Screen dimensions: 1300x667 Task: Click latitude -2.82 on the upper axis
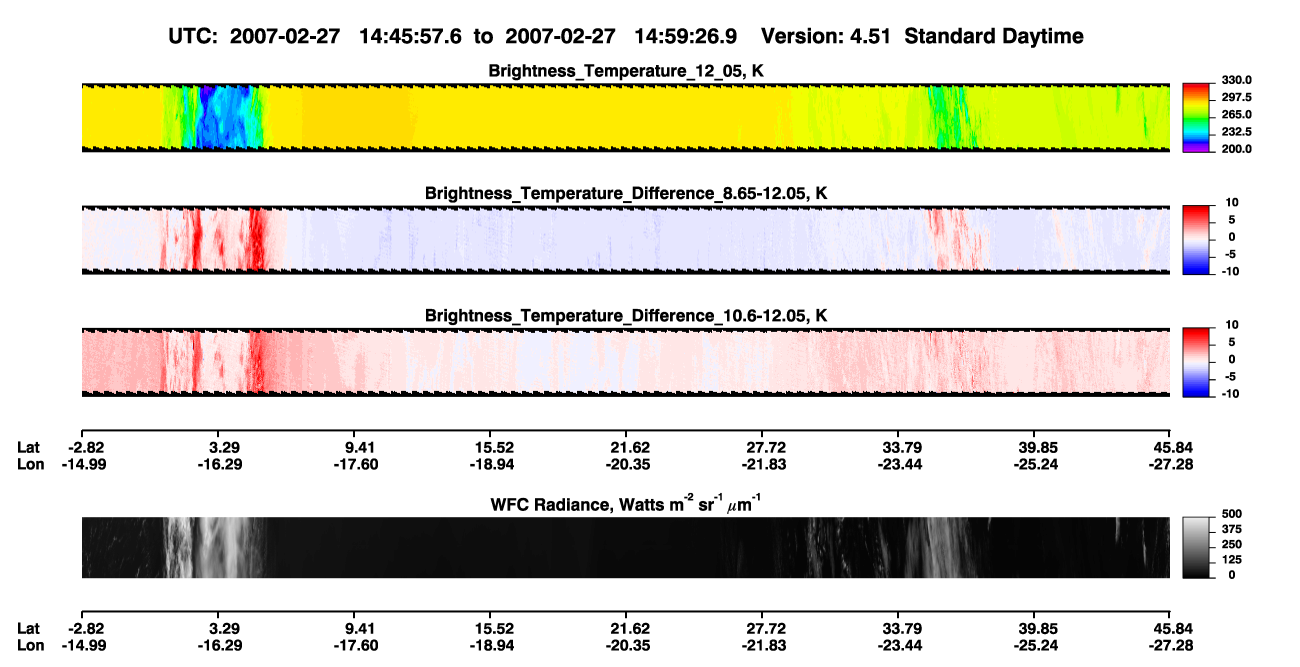[x=86, y=447]
